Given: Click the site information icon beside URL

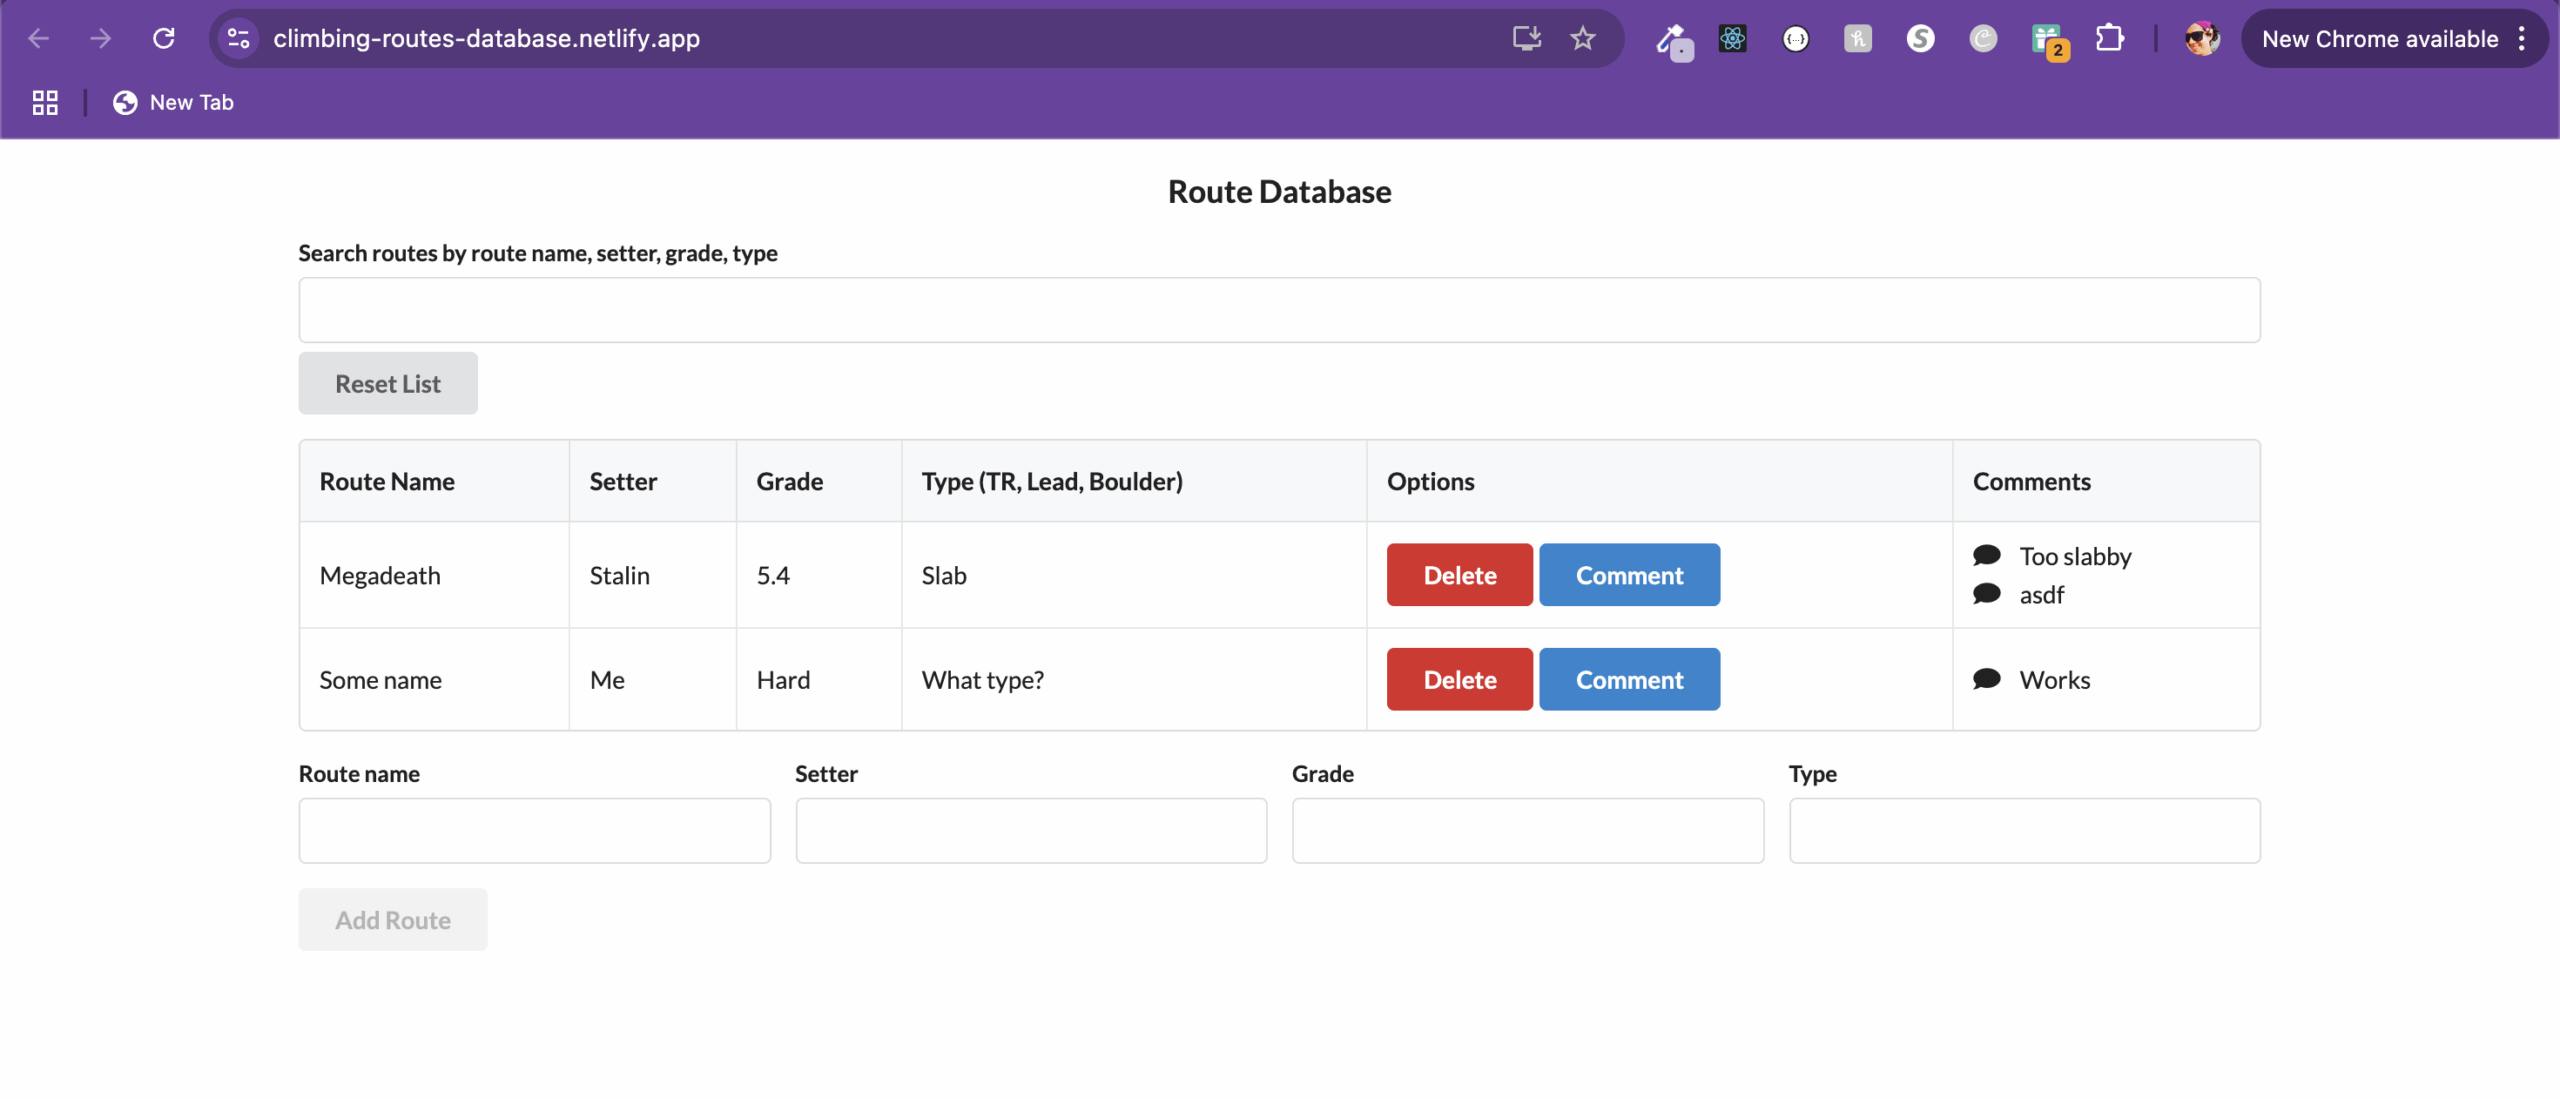Looking at the screenshot, I should 238,39.
